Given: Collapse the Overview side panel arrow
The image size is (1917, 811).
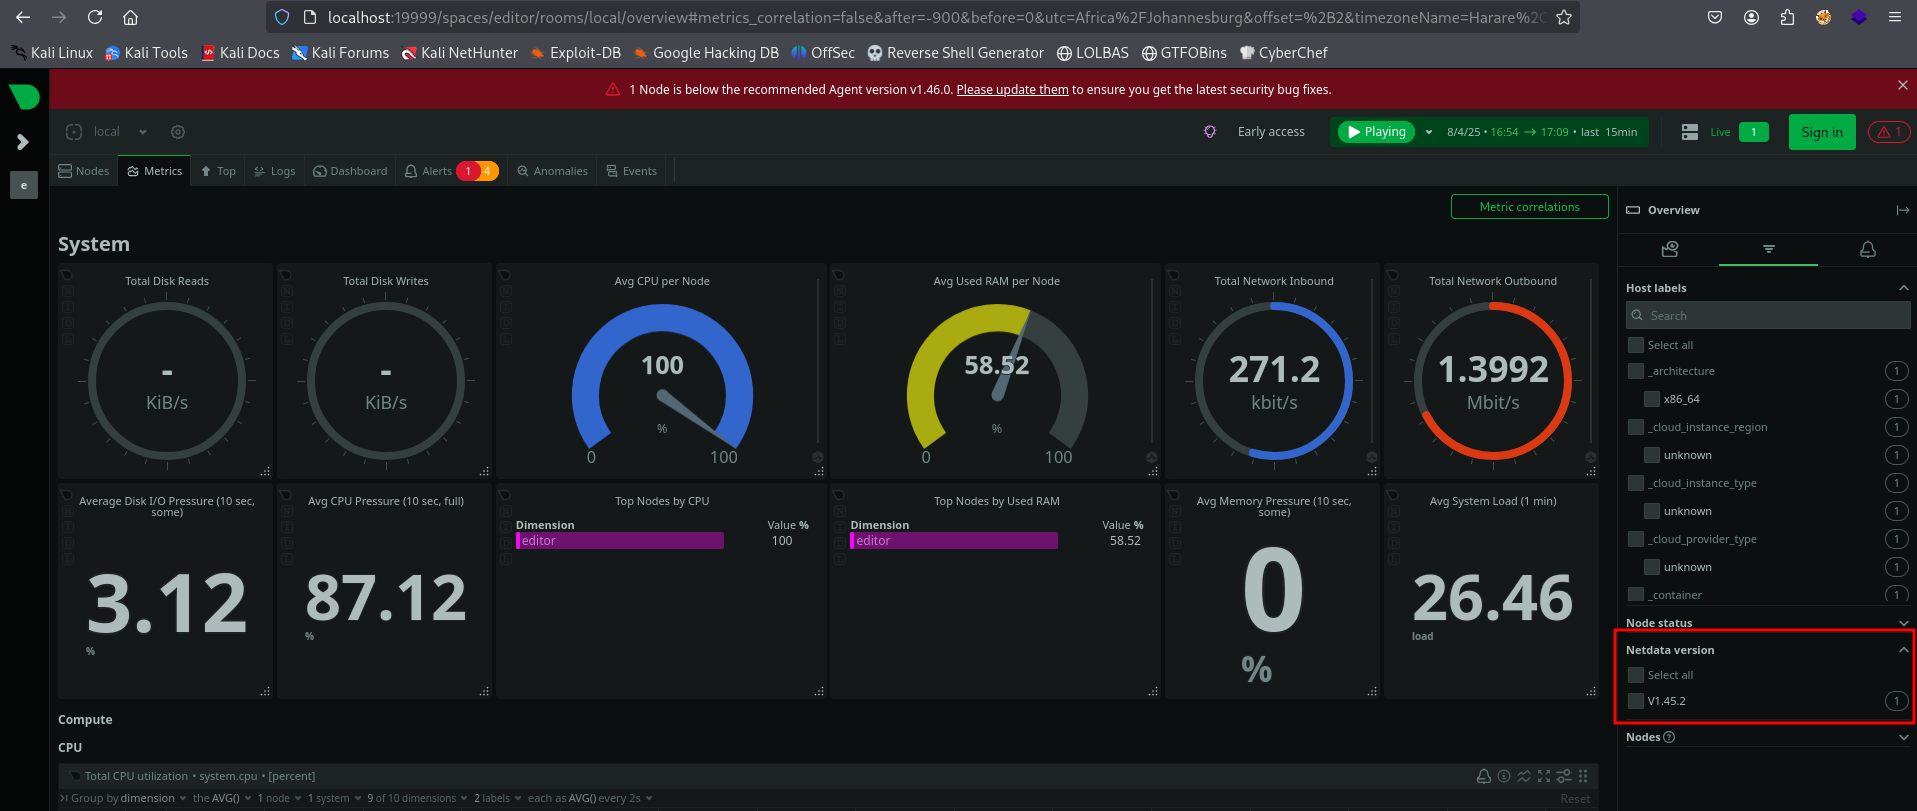Looking at the screenshot, I should click(x=1902, y=210).
